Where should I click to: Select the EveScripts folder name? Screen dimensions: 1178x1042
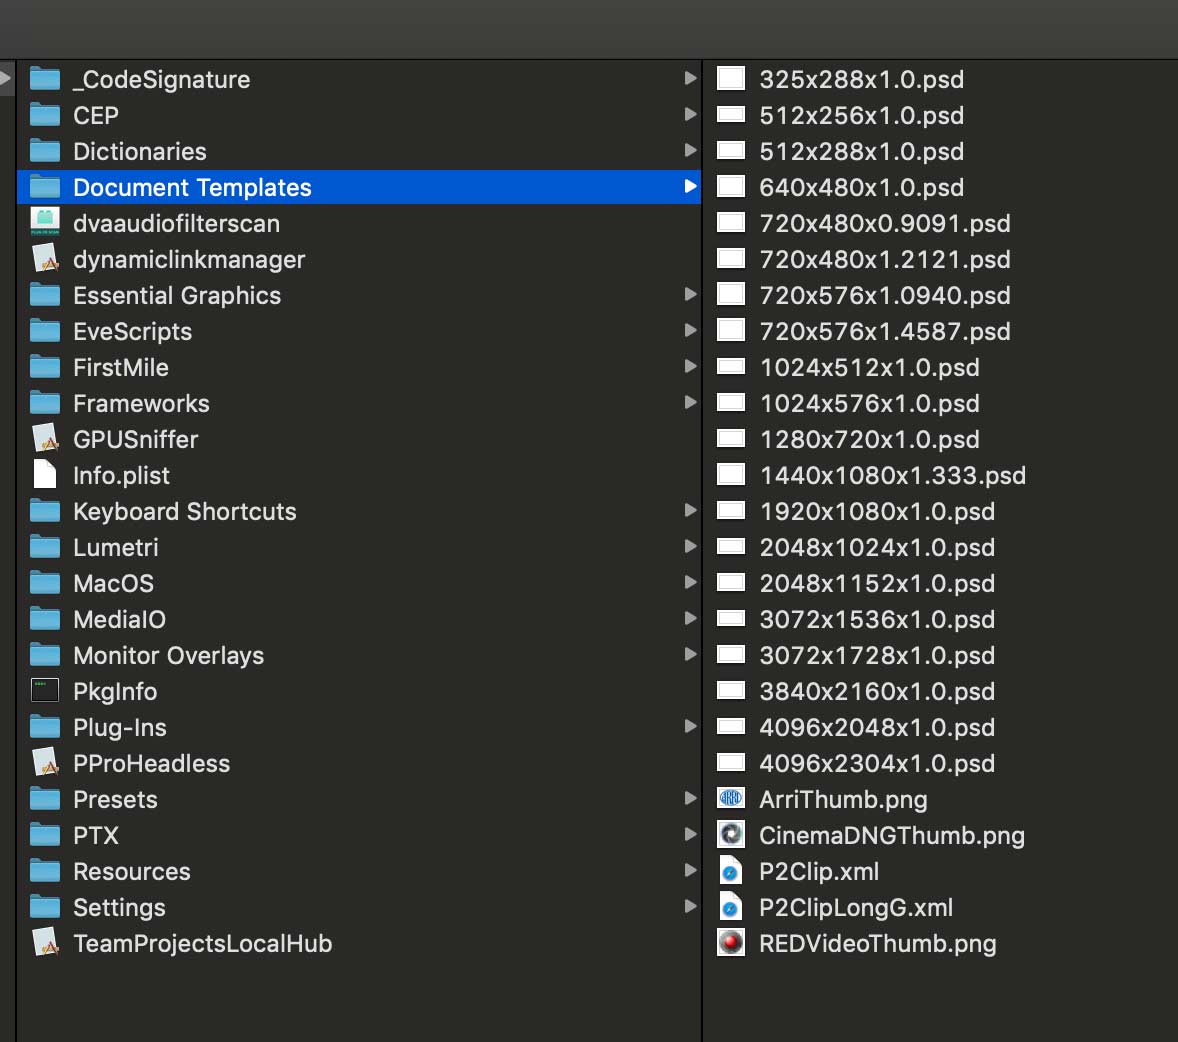pyautogui.click(x=132, y=332)
